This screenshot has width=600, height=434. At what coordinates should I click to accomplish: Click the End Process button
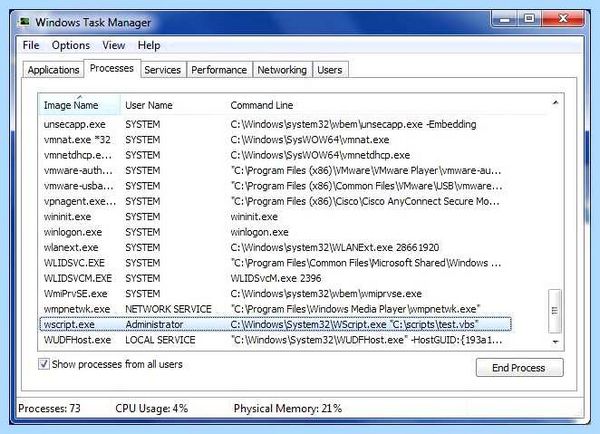519,367
